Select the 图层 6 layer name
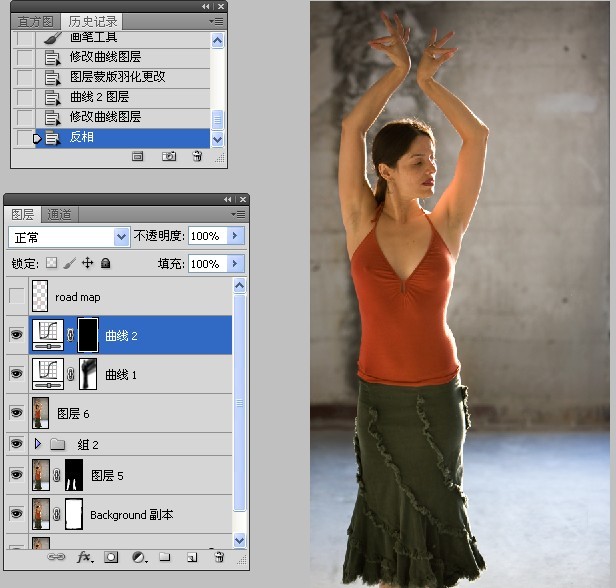616x588 pixels. click(73, 413)
